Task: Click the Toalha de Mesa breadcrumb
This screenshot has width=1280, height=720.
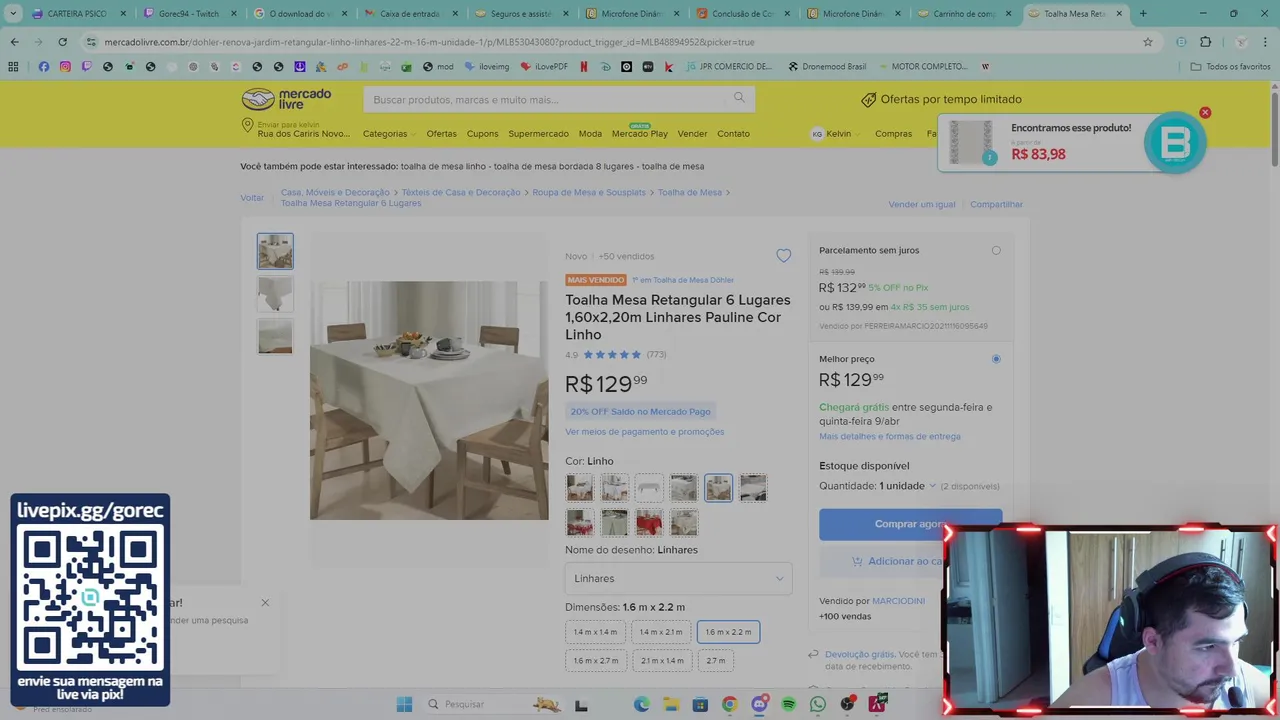Action: pyautogui.click(x=690, y=192)
